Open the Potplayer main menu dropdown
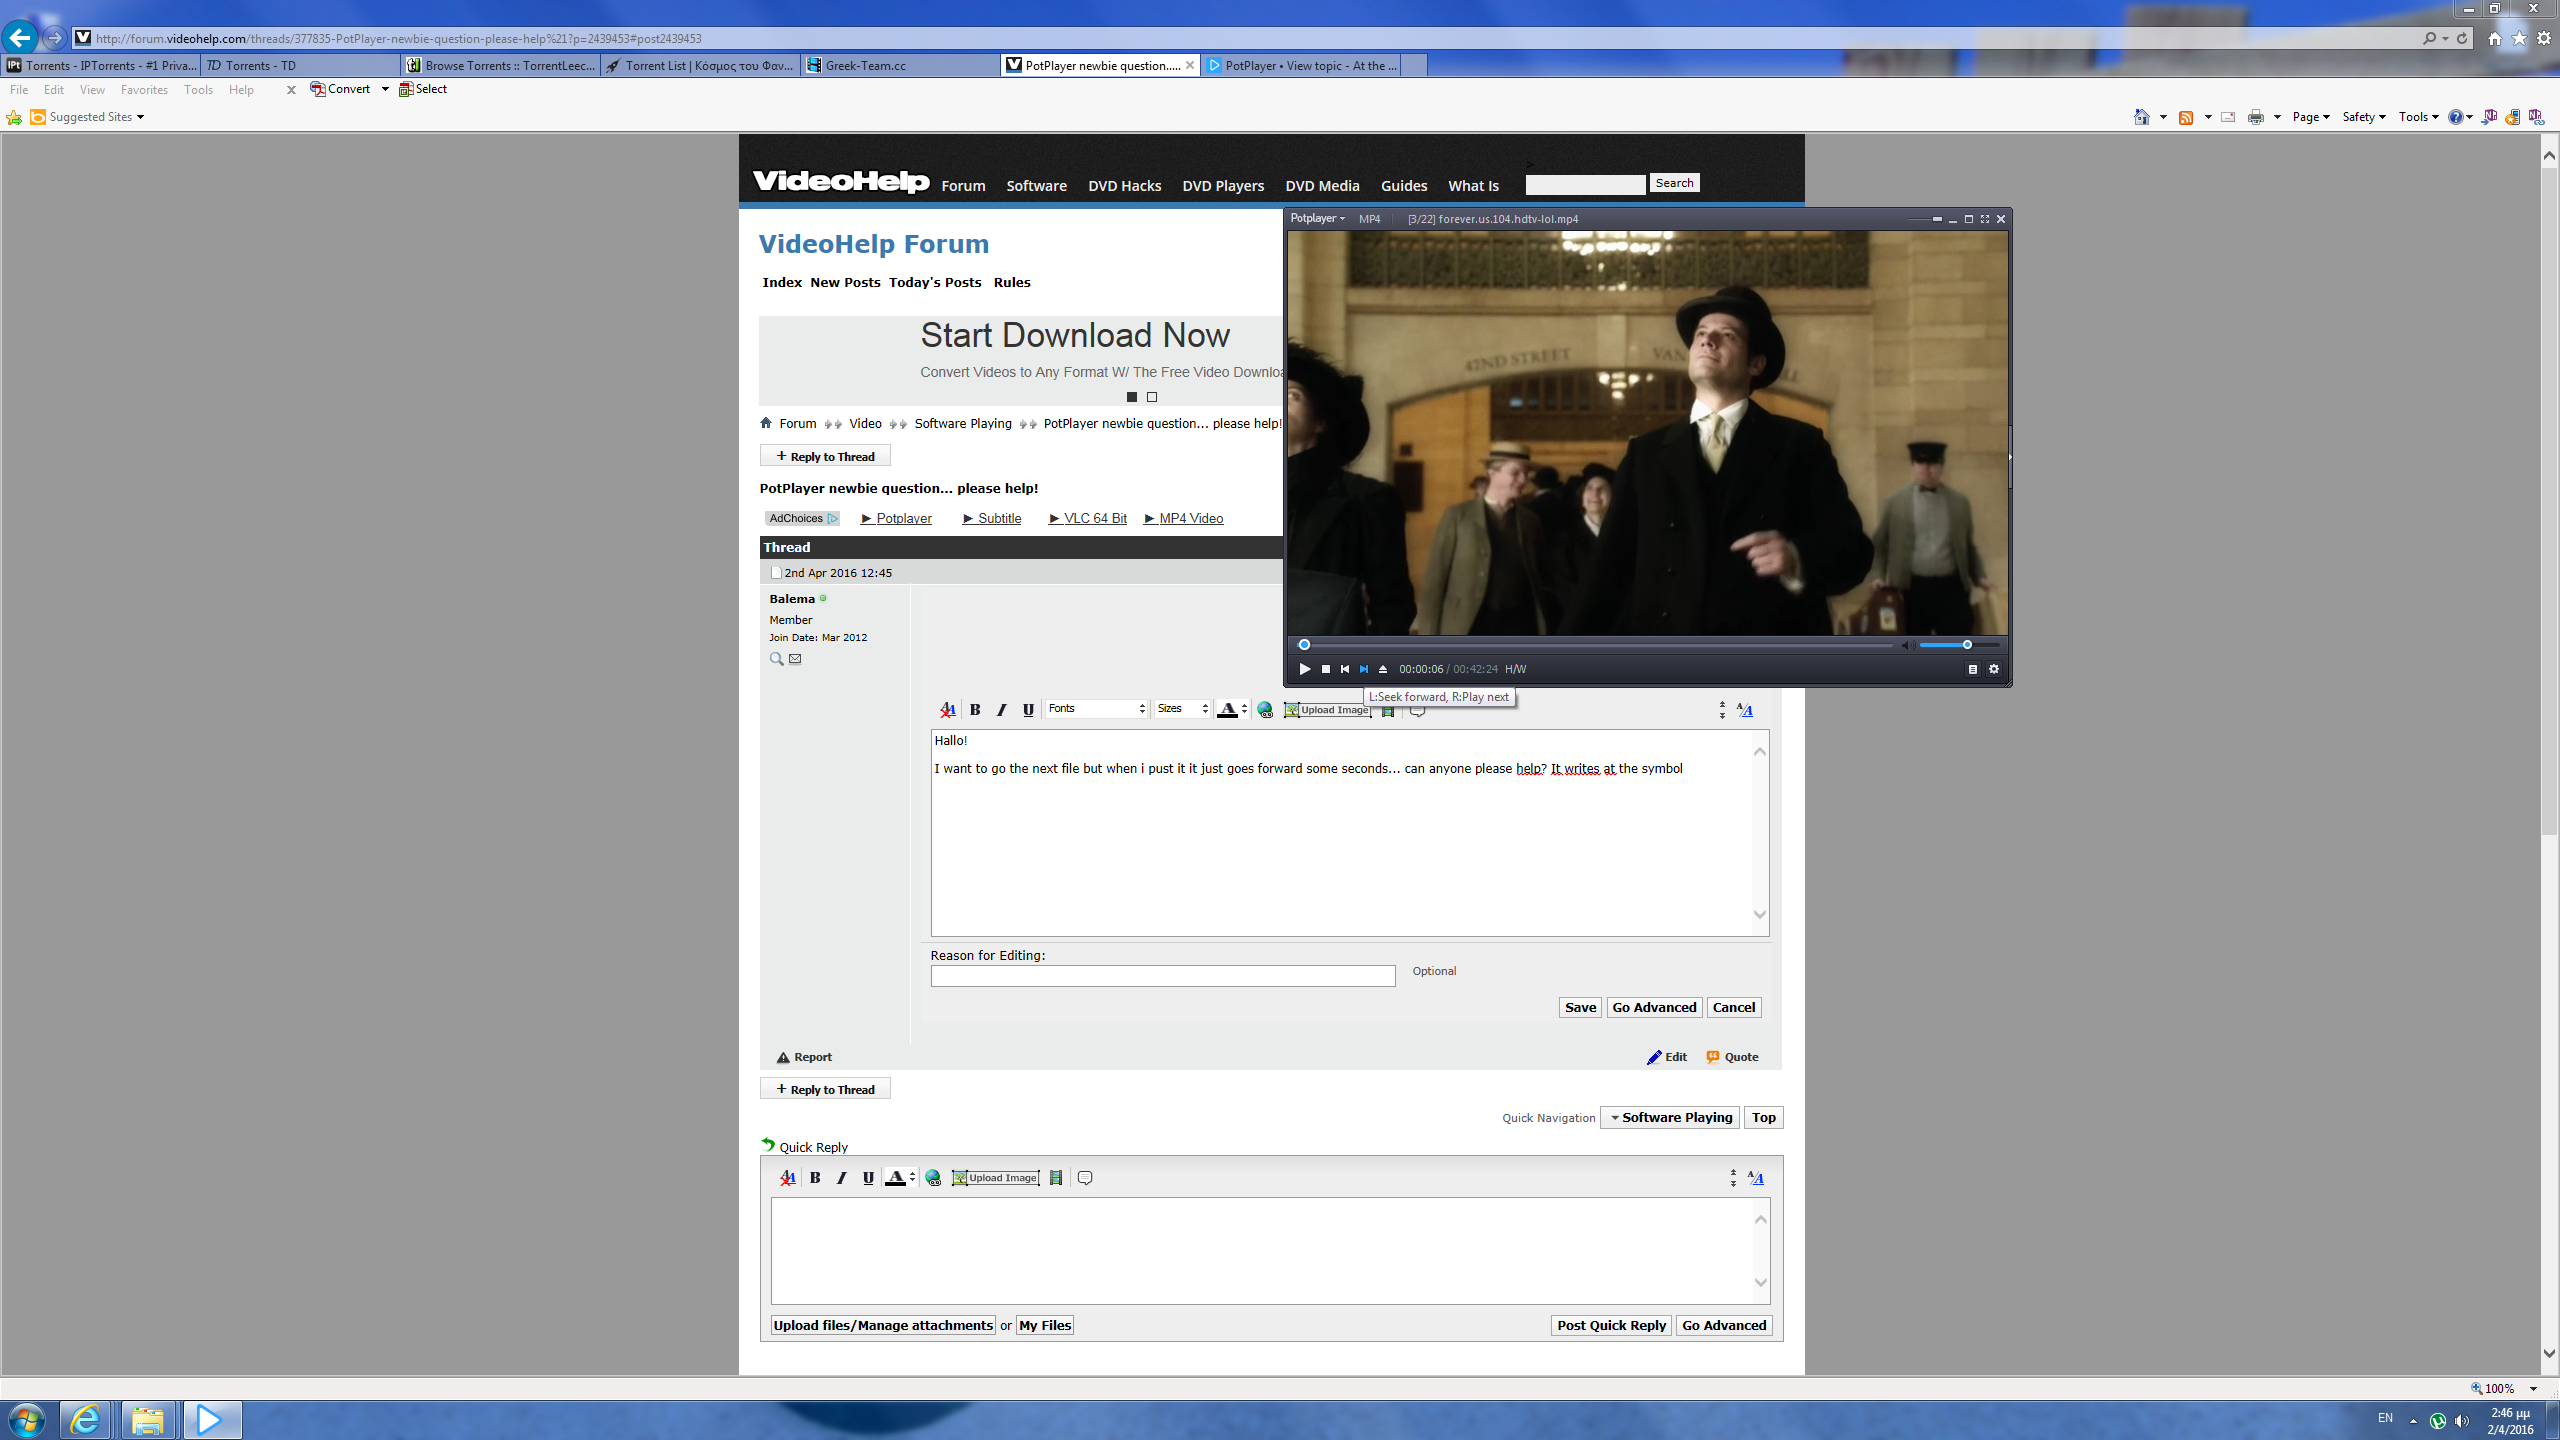2560x1440 pixels. (1317, 218)
